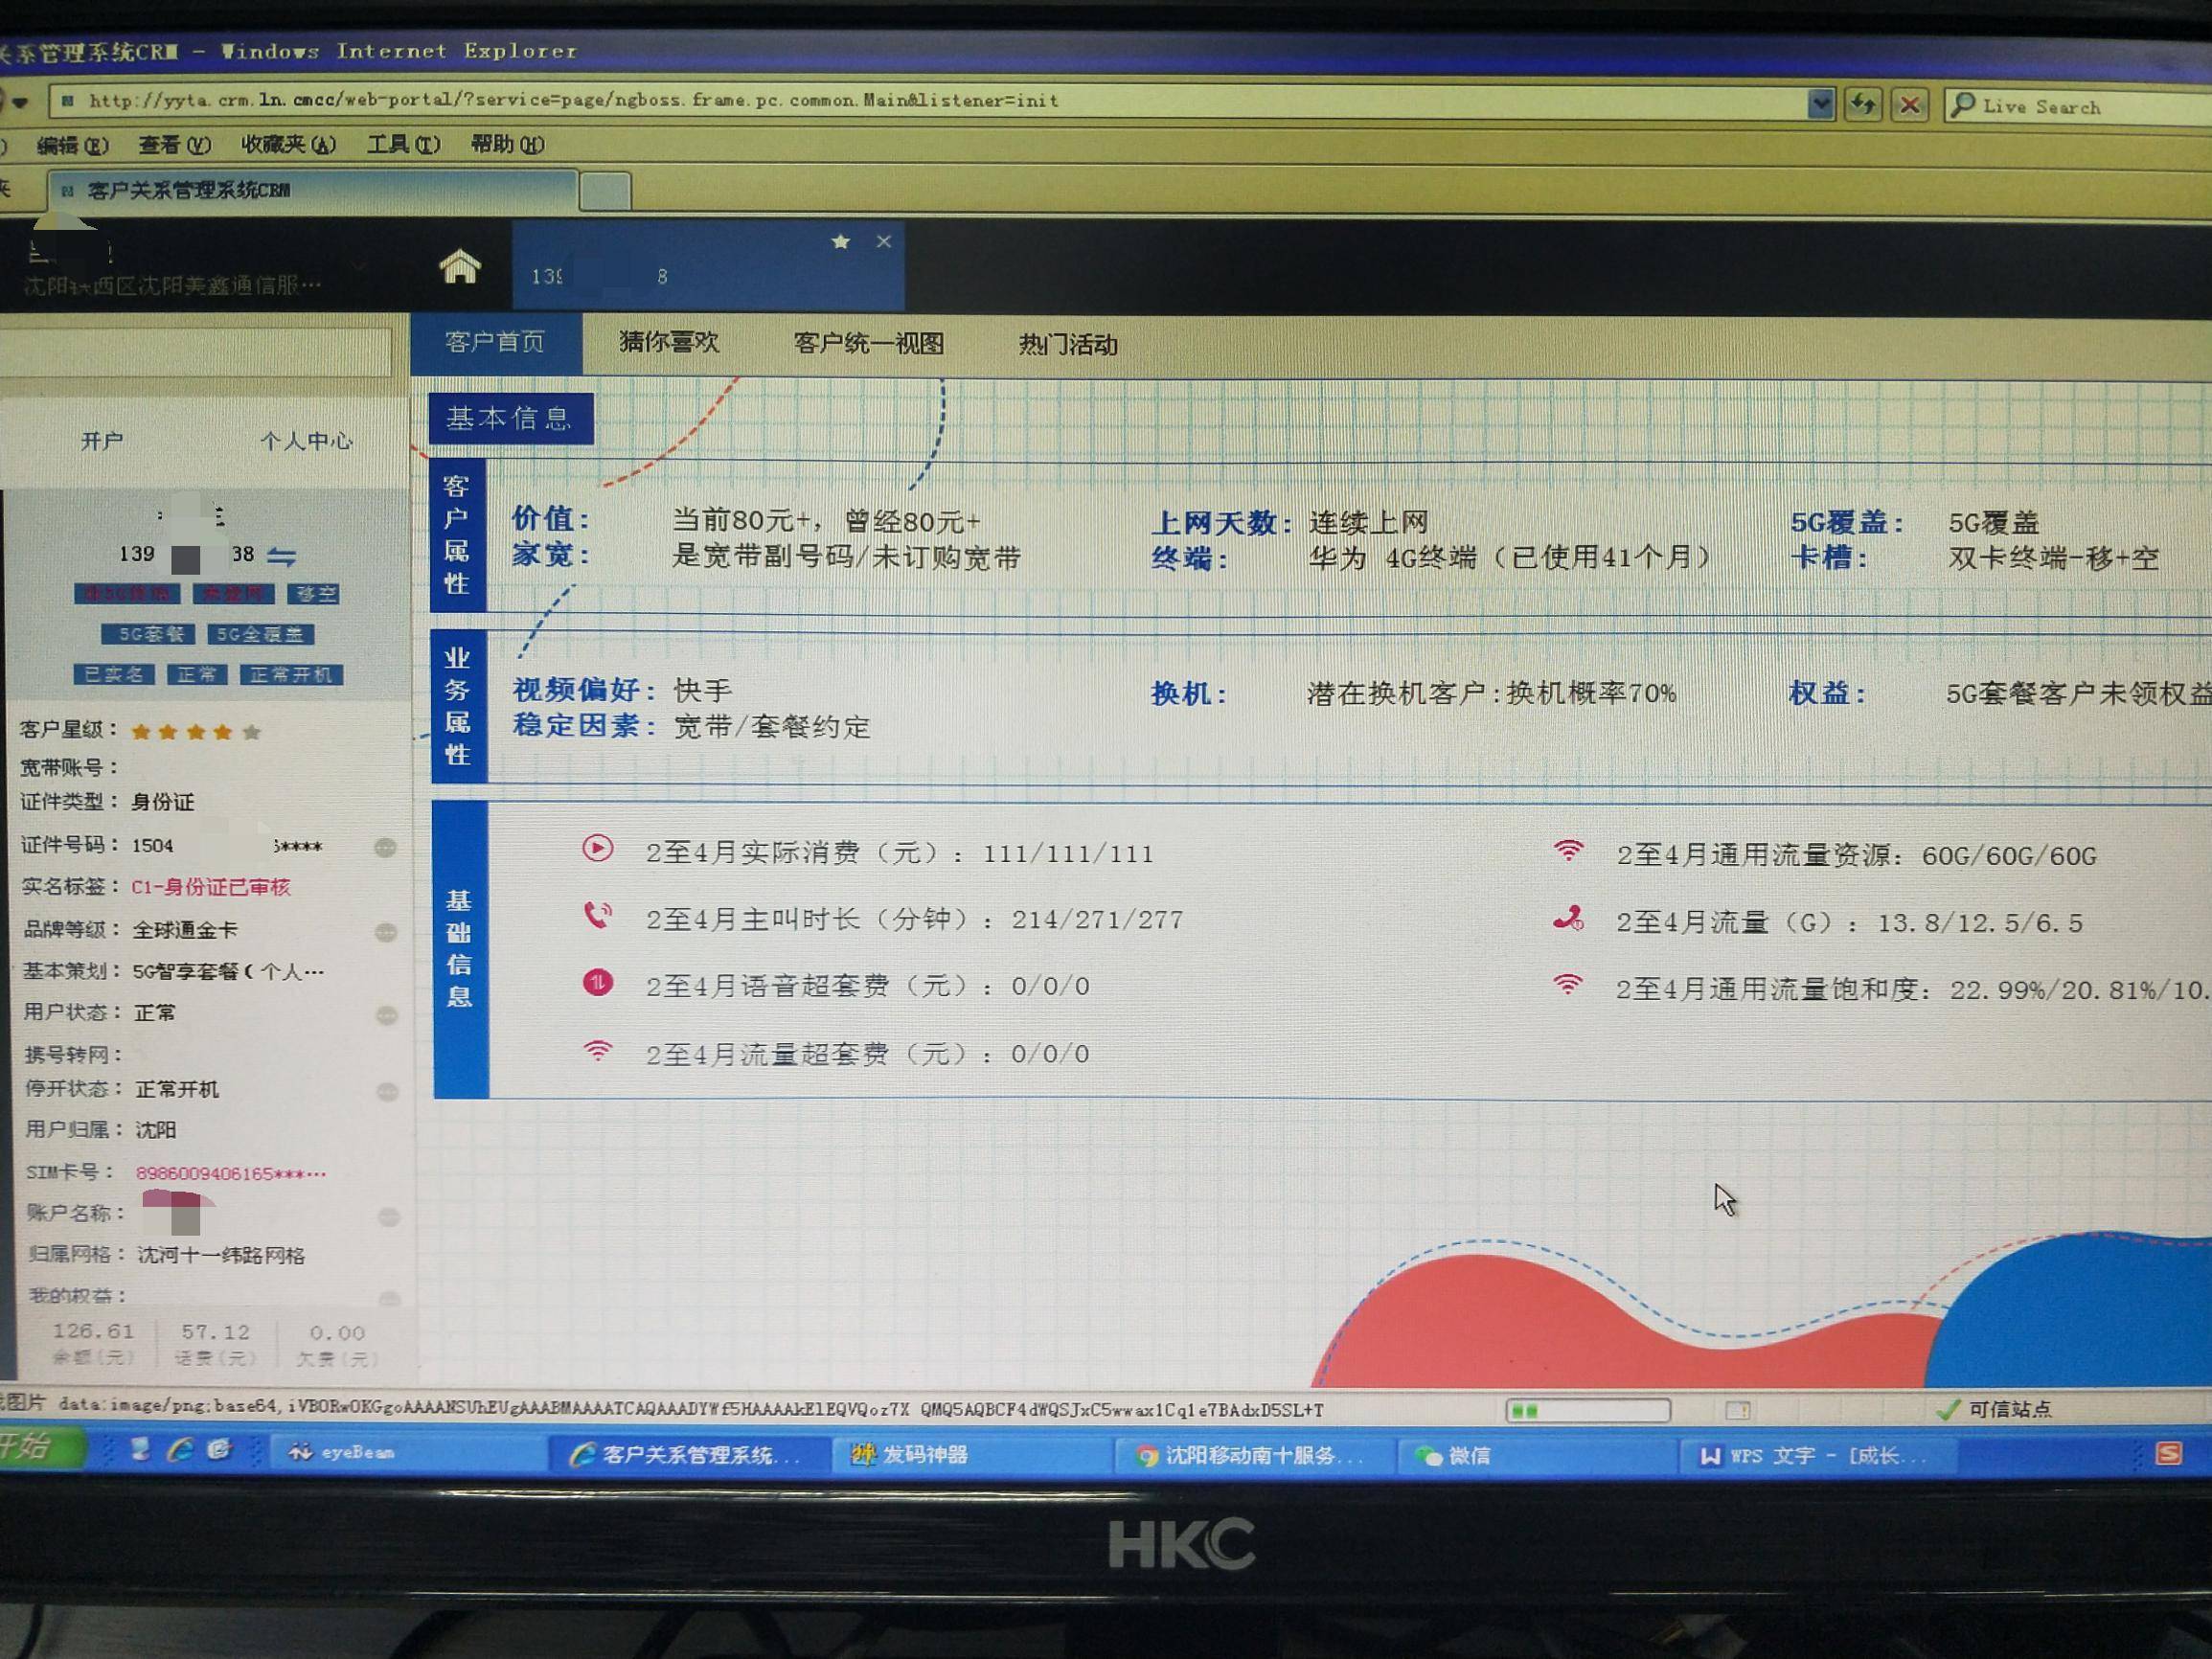Click the home icon in CRM header
Image resolution: width=2212 pixels, height=1659 pixels.
click(459, 267)
